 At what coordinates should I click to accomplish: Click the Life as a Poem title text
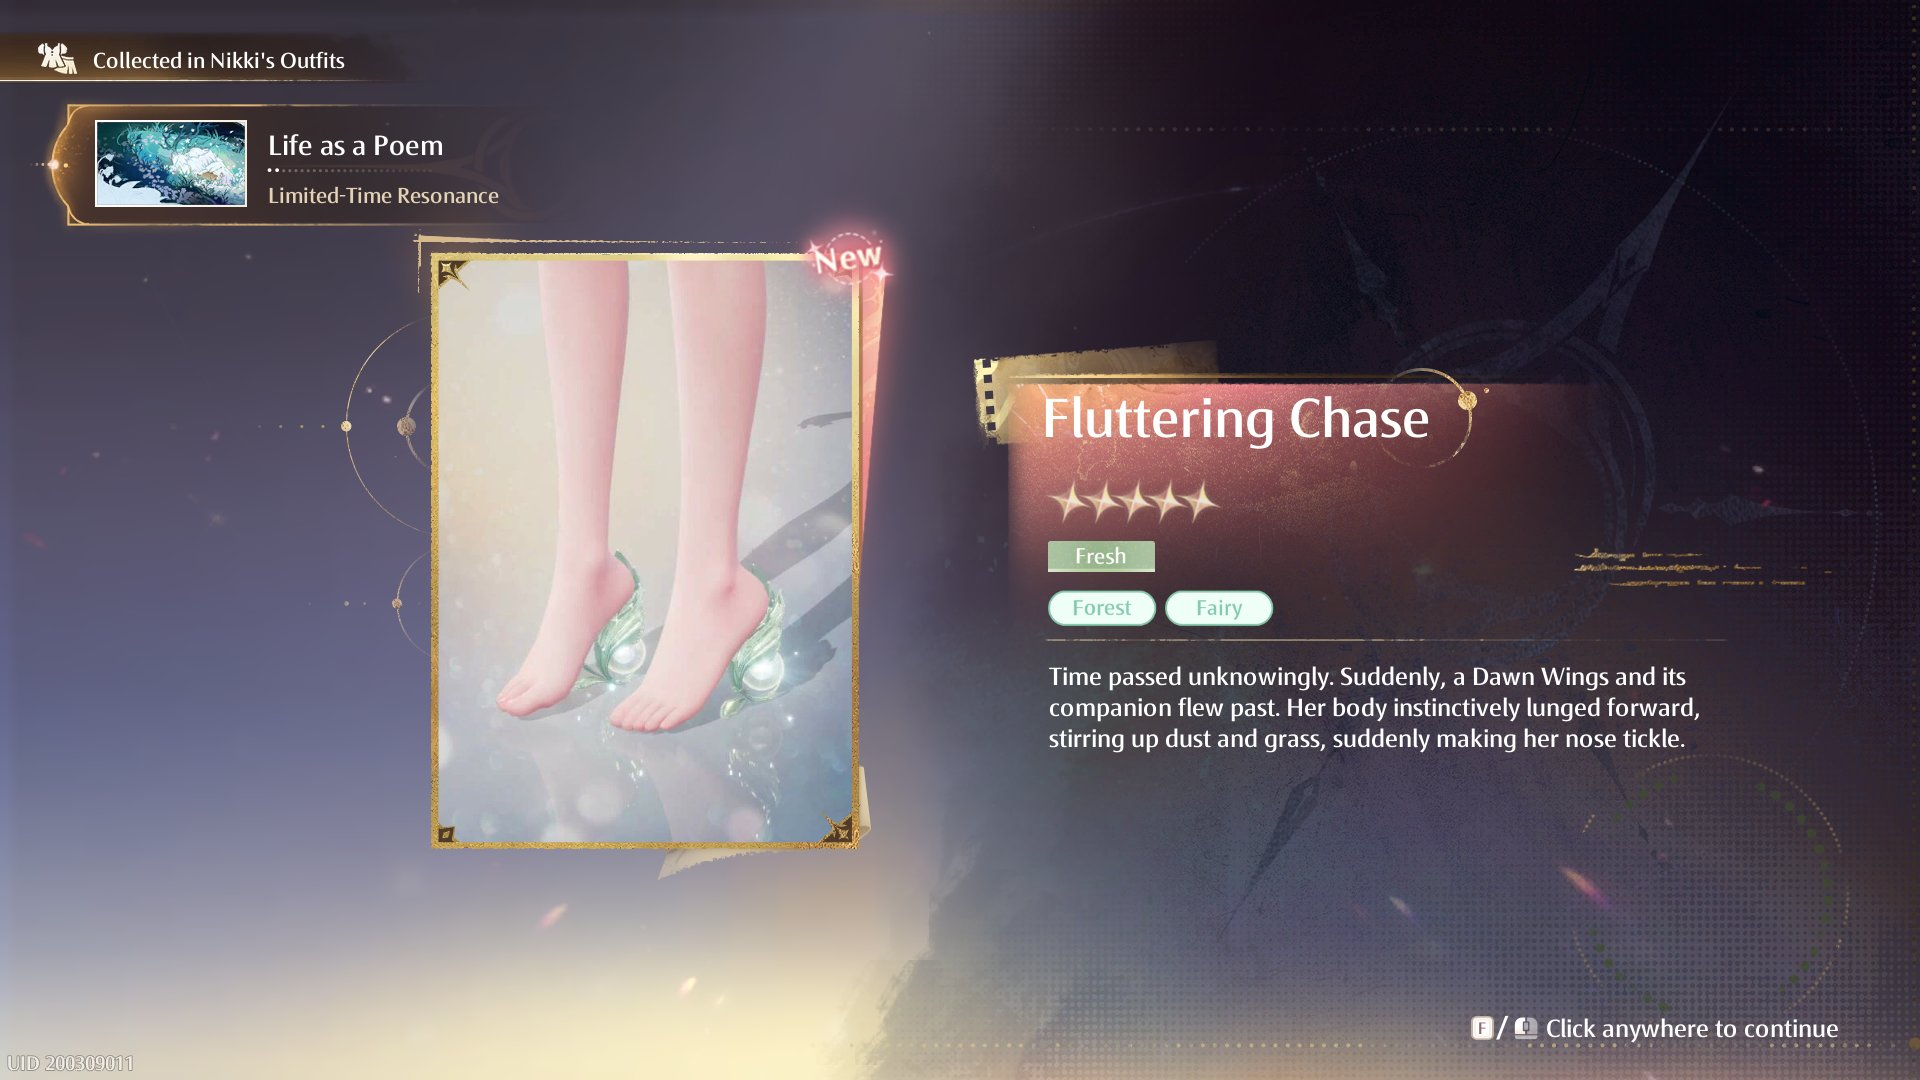(x=356, y=146)
